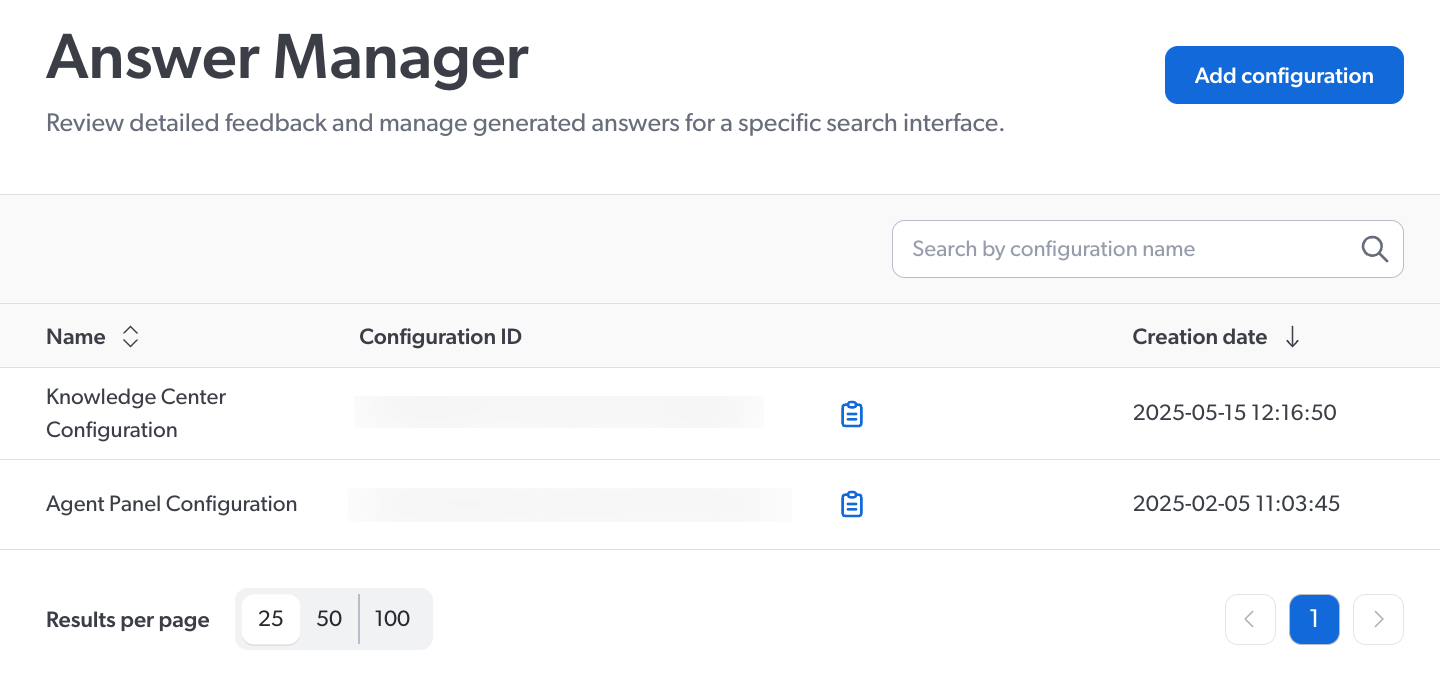Copy the Agent Panel Configuration ID
The width and height of the screenshot is (1440, 678).
pyautogui.click(x=851, y=505)
